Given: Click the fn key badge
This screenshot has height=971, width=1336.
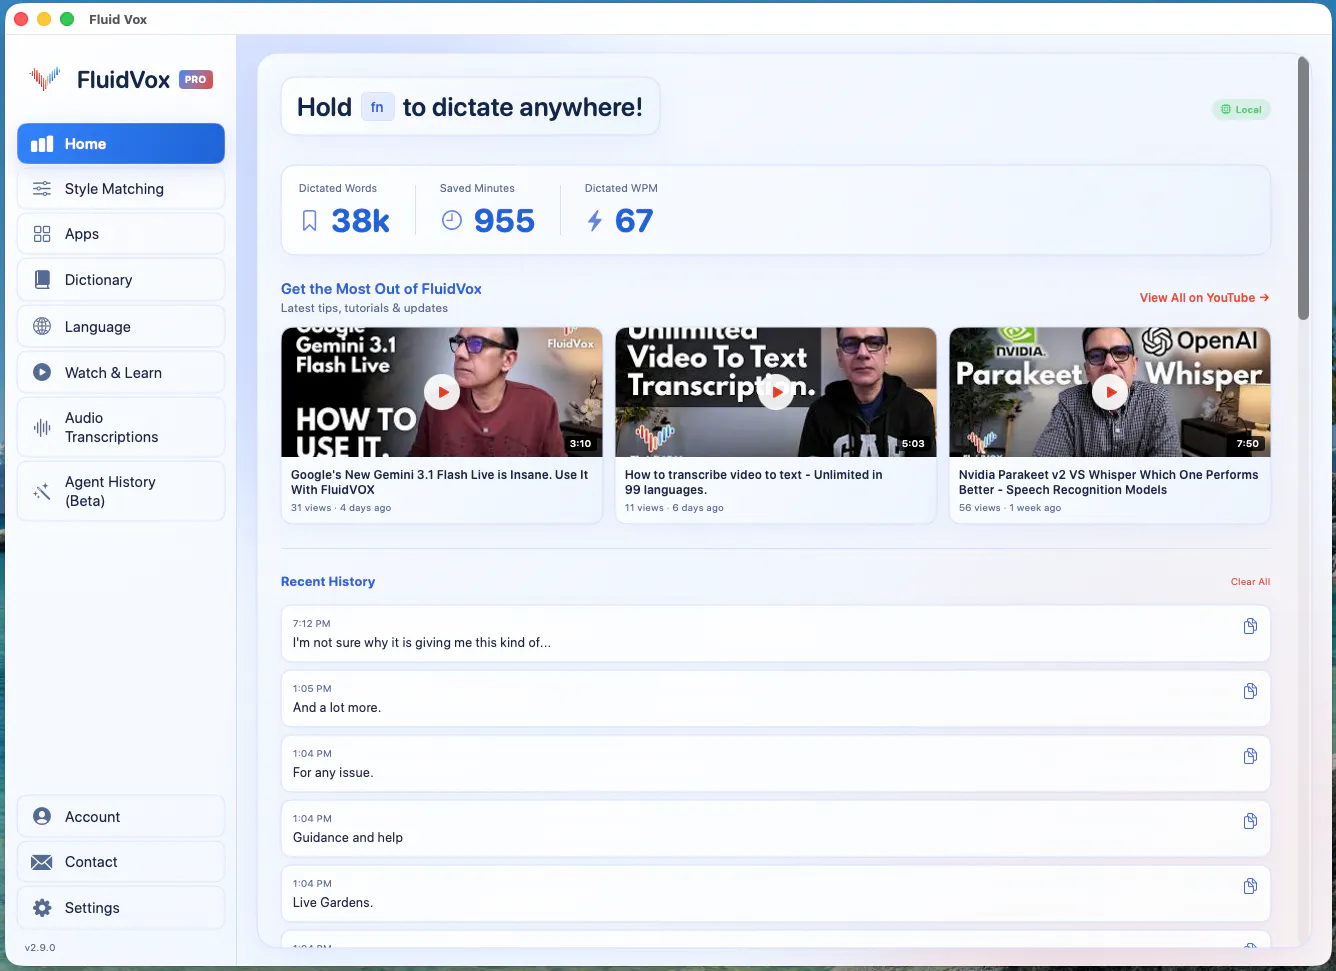Looking at the screenshot, I should (377, 107).
